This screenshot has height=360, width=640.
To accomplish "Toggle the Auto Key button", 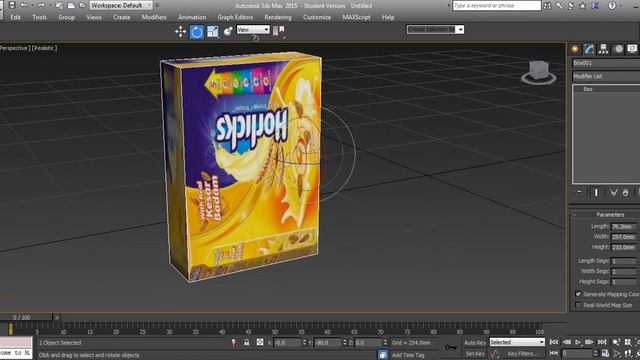I will tap(475, 343).
